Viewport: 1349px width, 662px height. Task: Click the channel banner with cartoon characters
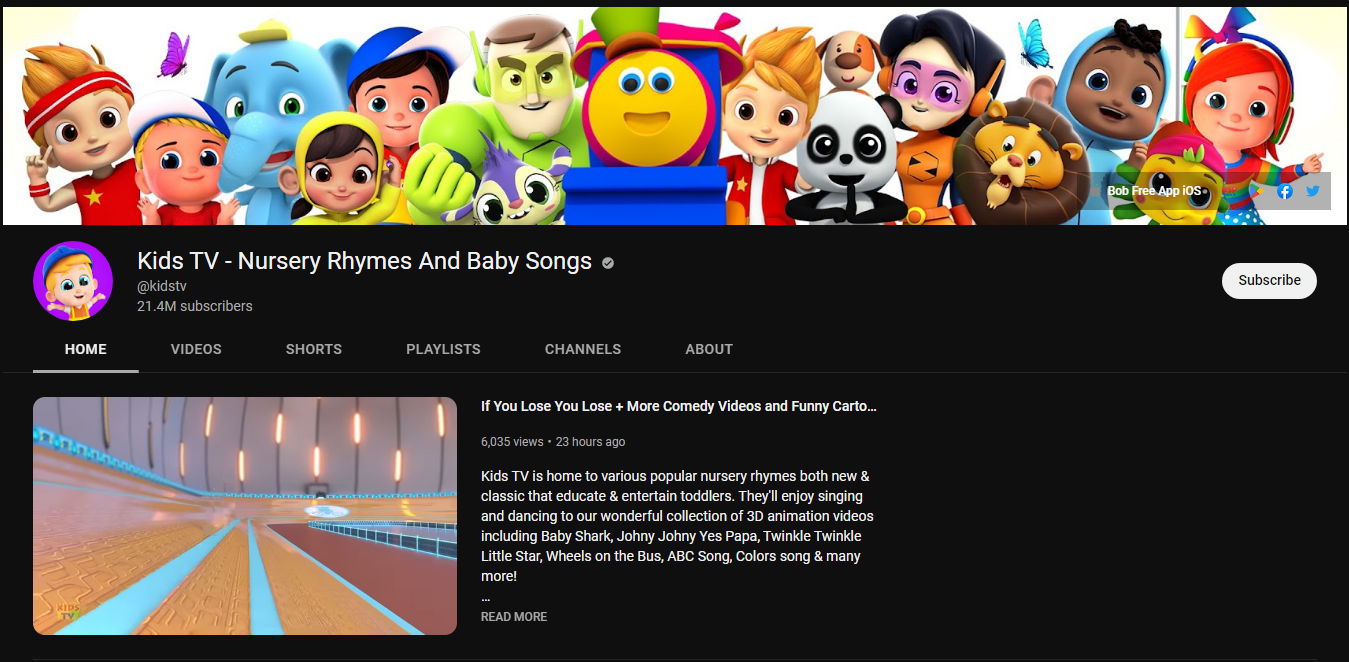(x=674, y=116)
